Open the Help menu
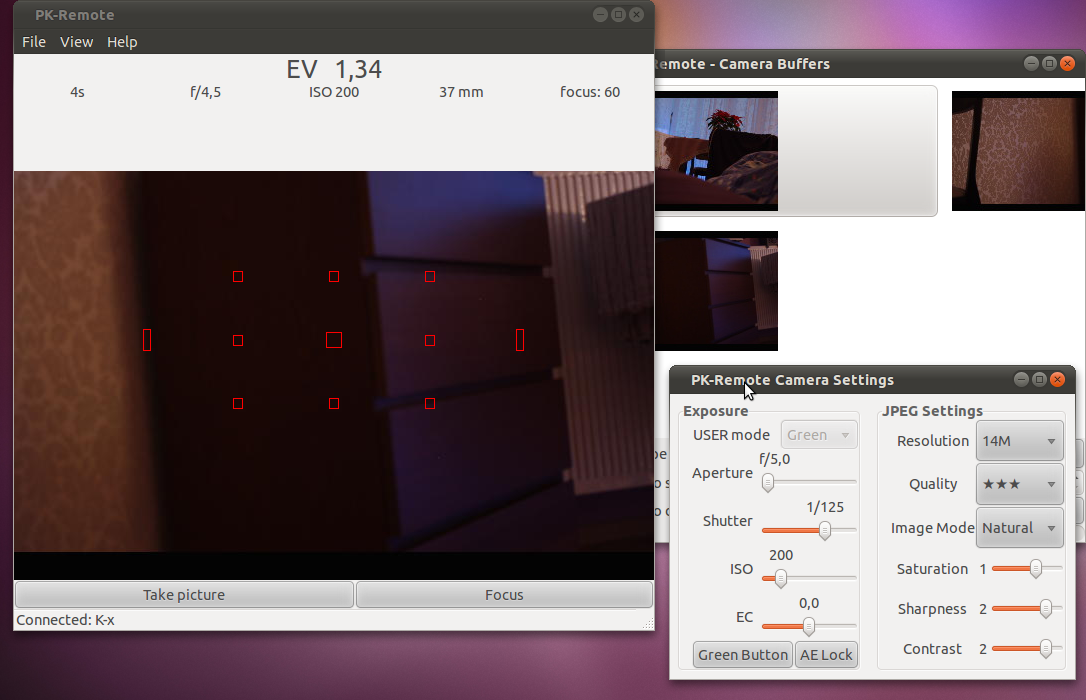The width and height of the screenshot is (1086, 700). point(122,42)
